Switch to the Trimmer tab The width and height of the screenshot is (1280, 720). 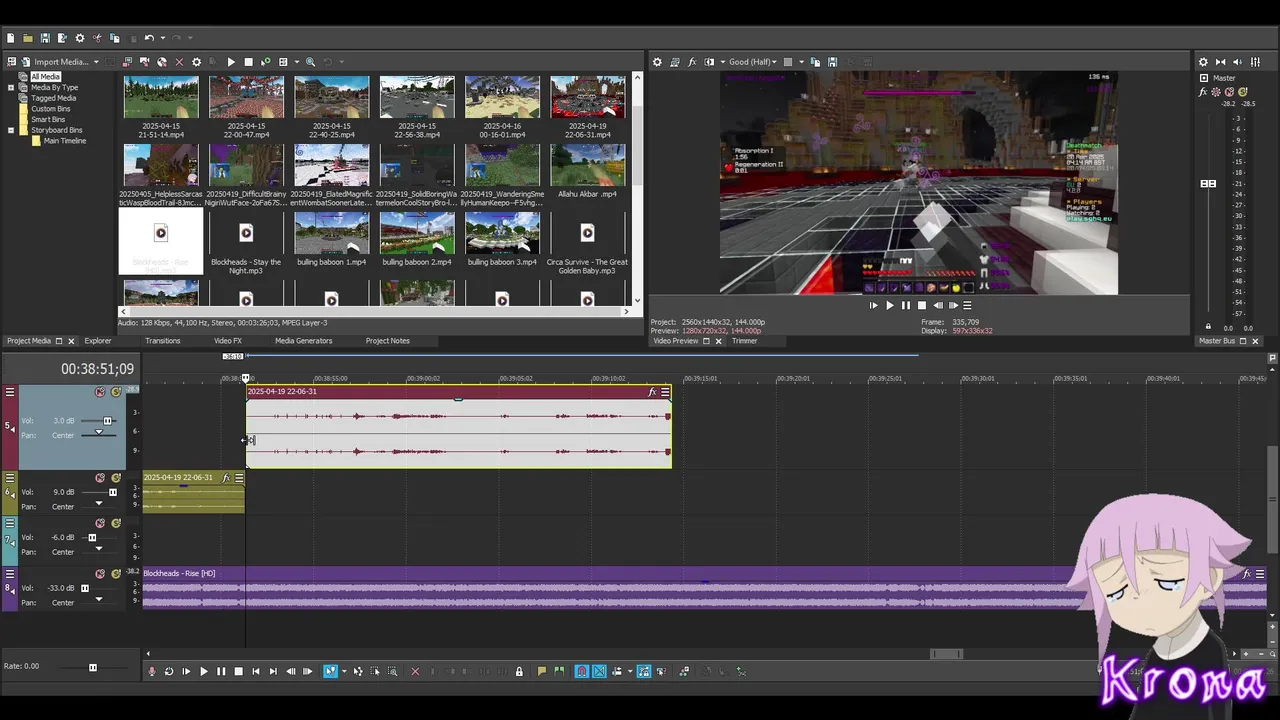744,341
